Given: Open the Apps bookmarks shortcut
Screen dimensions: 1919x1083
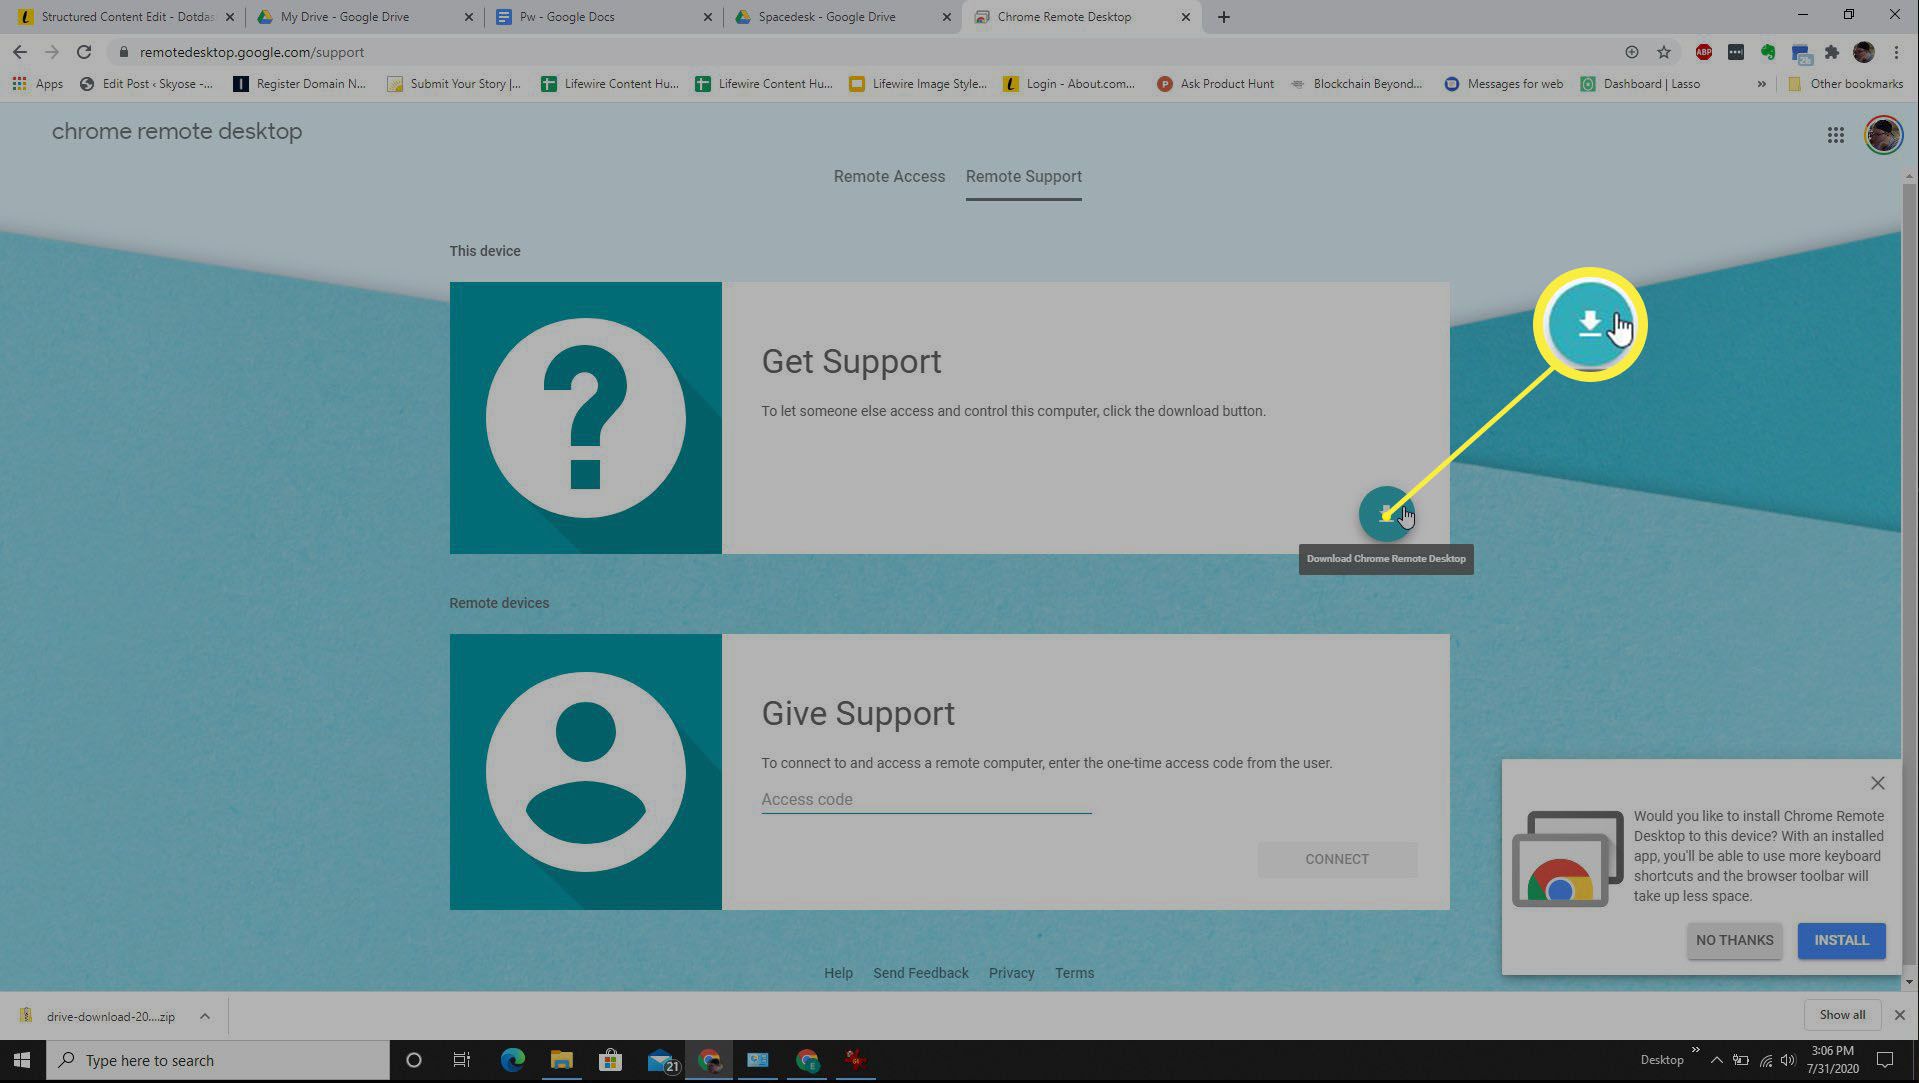Looking at the screenshot, I should click(x=37, y=84).
